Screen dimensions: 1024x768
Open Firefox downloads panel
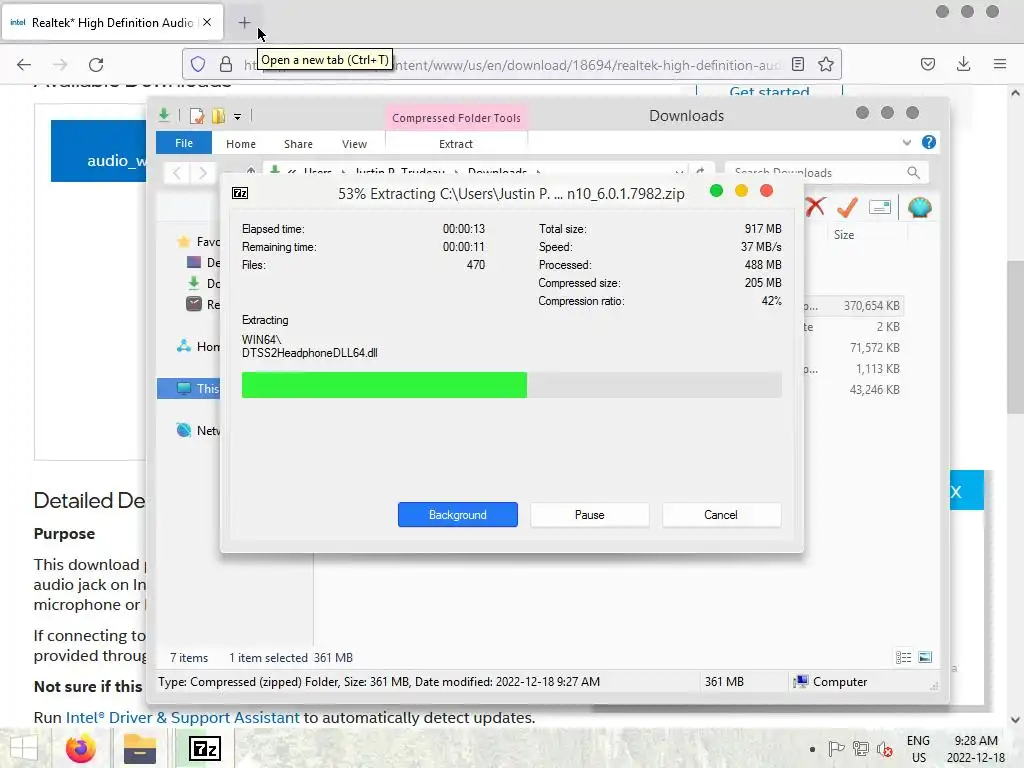point(963,64)
